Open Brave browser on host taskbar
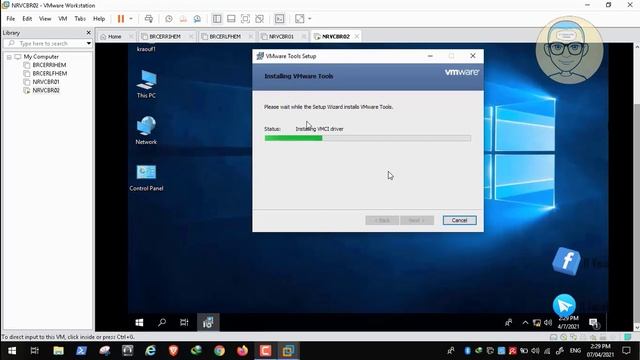640x360 pixels. coord(173,351)
